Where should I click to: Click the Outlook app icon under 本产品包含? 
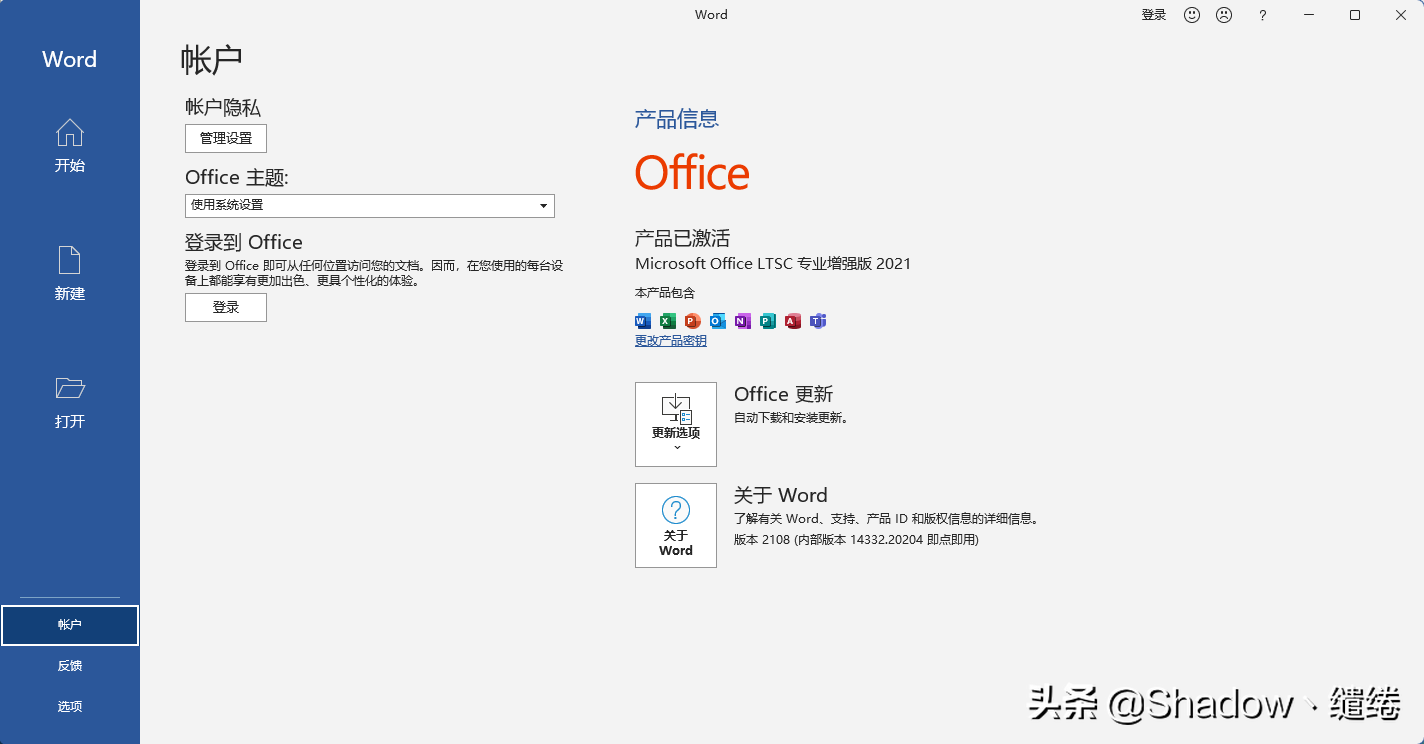point(718,321)
